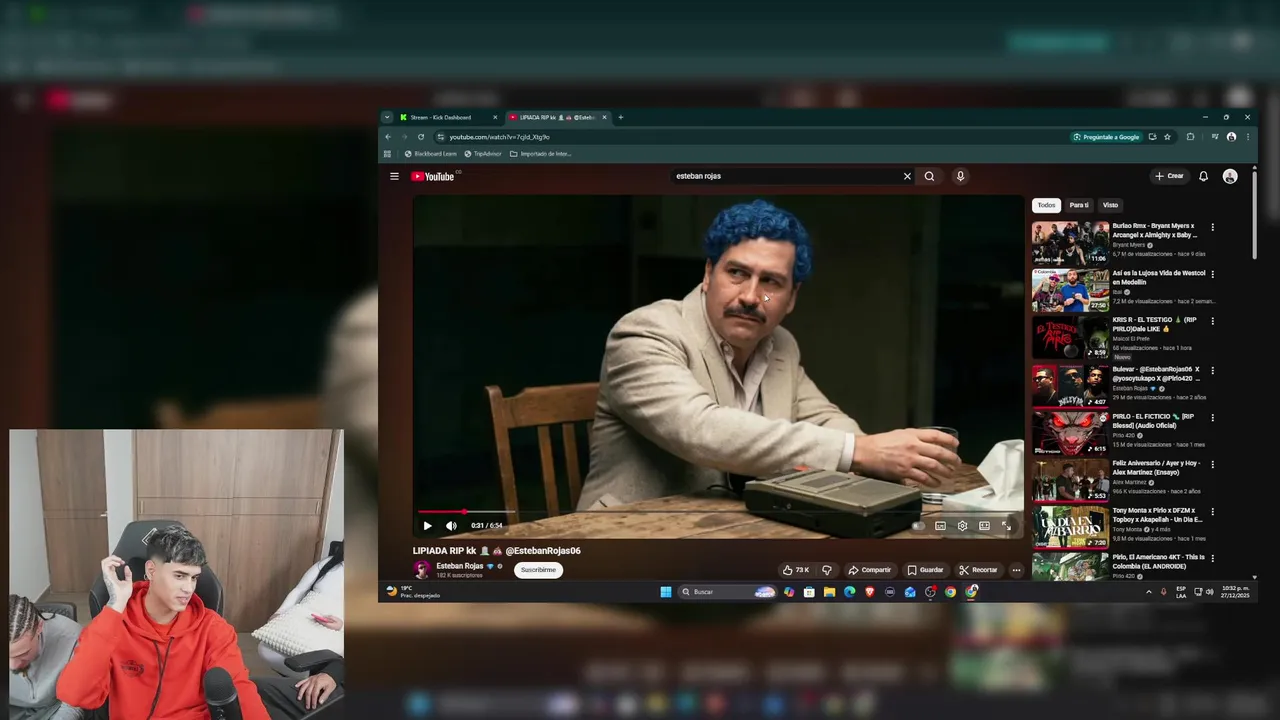Dislike the video
Image resolution: width=1280 pixels, height=720 pixels.
[826, 570]
